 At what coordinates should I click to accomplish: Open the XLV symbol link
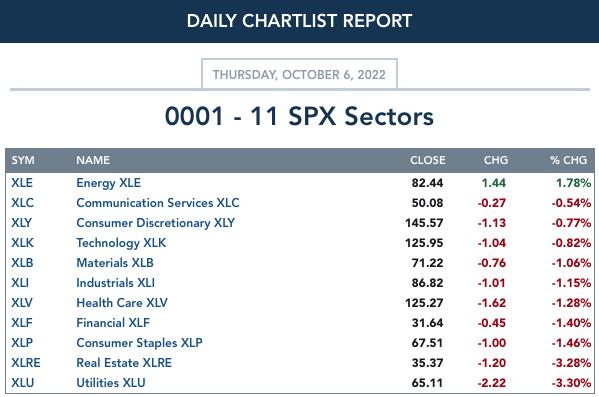[x=22, y=303]
